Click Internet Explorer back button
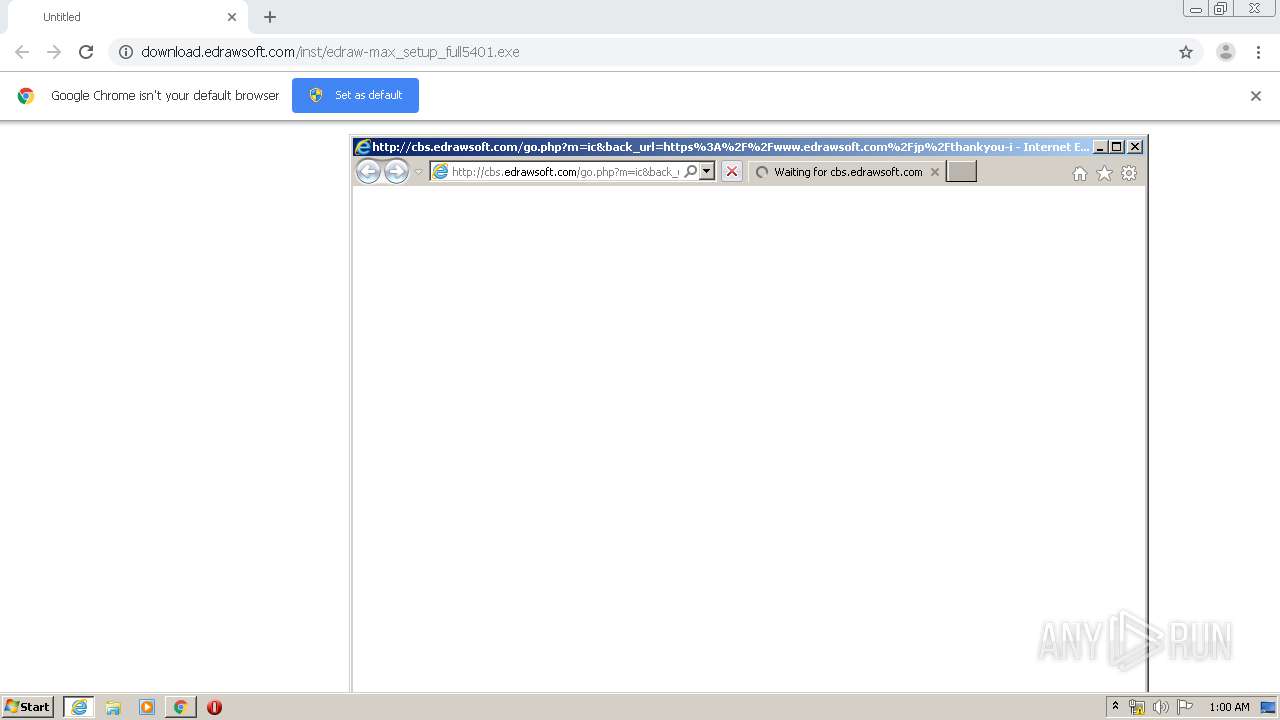This screenshot has height=720, width=1280. click(x=368, y=172)
